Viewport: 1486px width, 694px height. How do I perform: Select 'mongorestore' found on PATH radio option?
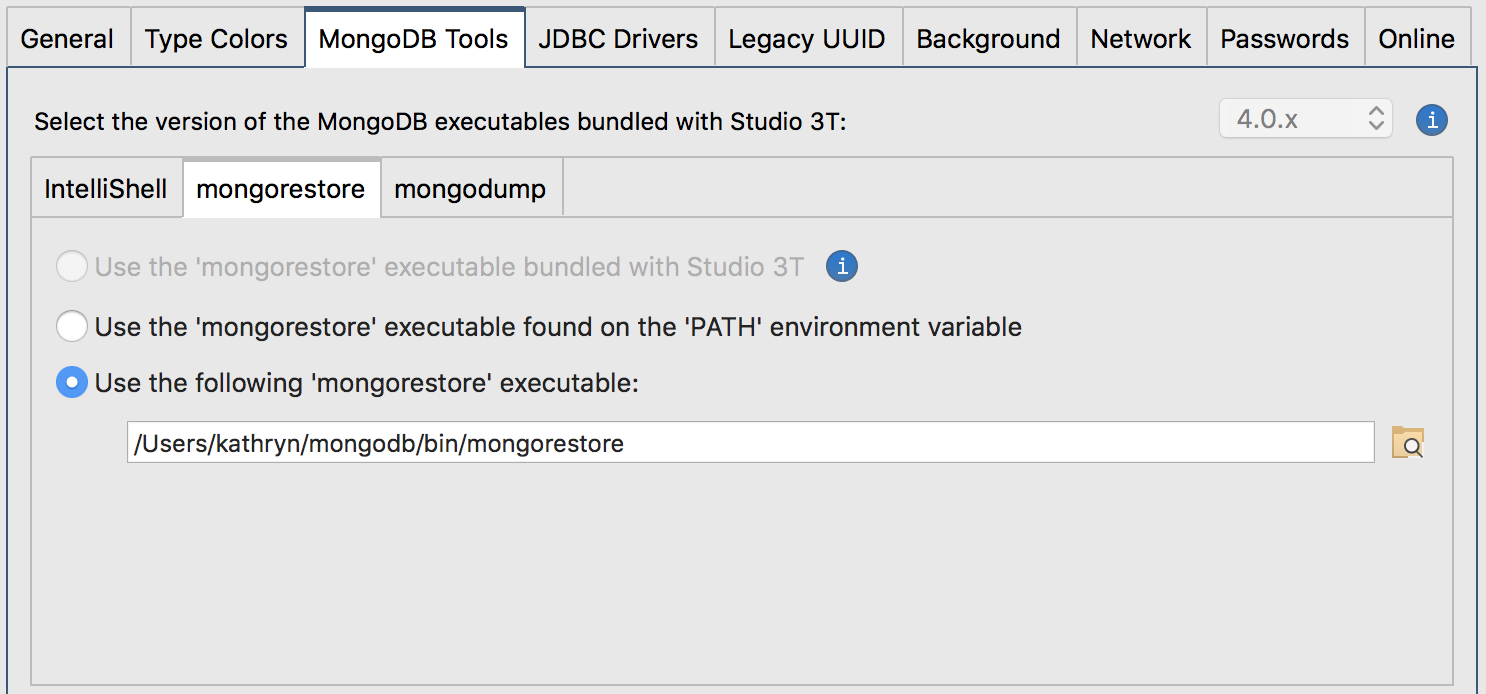coord(72,326)
